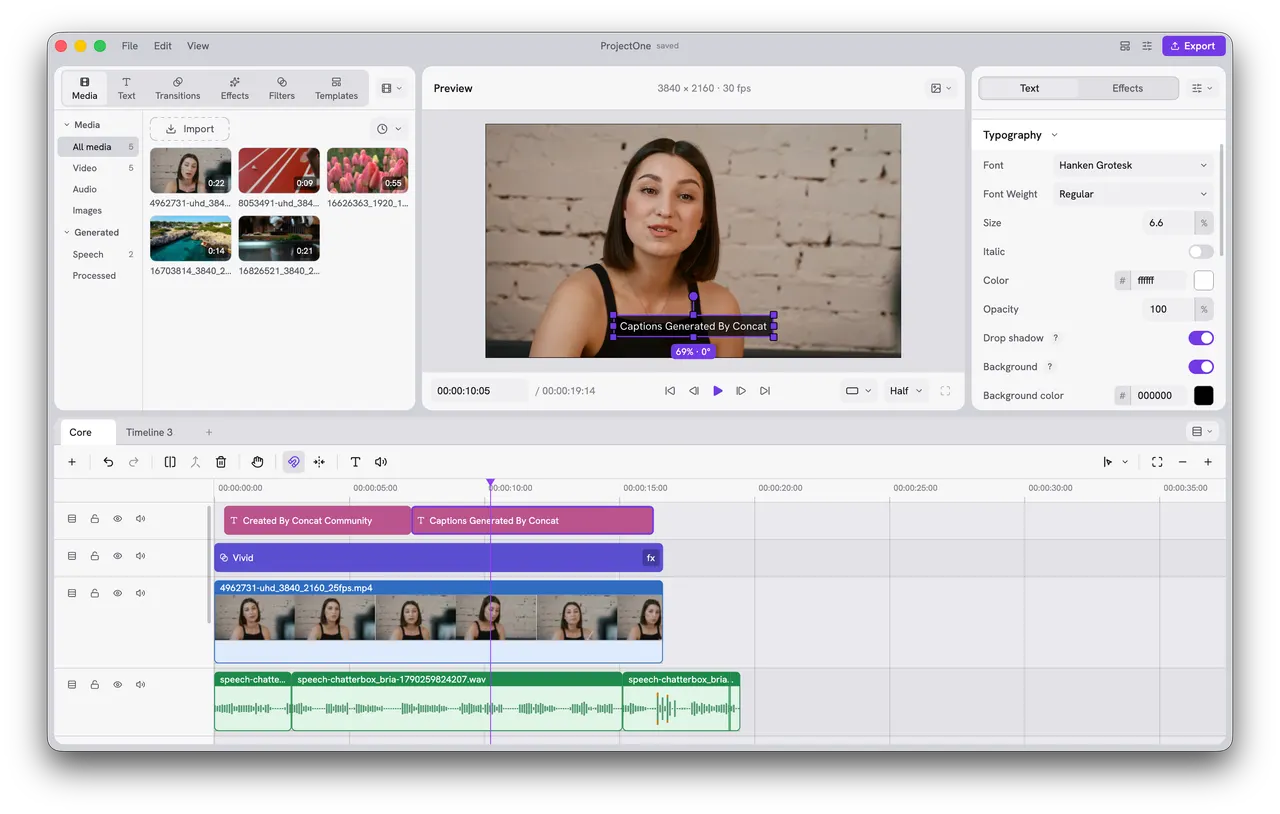1280x814 pixels.
Task: Open the Font Weight dropdown
Action: [x=1133, y=194]
